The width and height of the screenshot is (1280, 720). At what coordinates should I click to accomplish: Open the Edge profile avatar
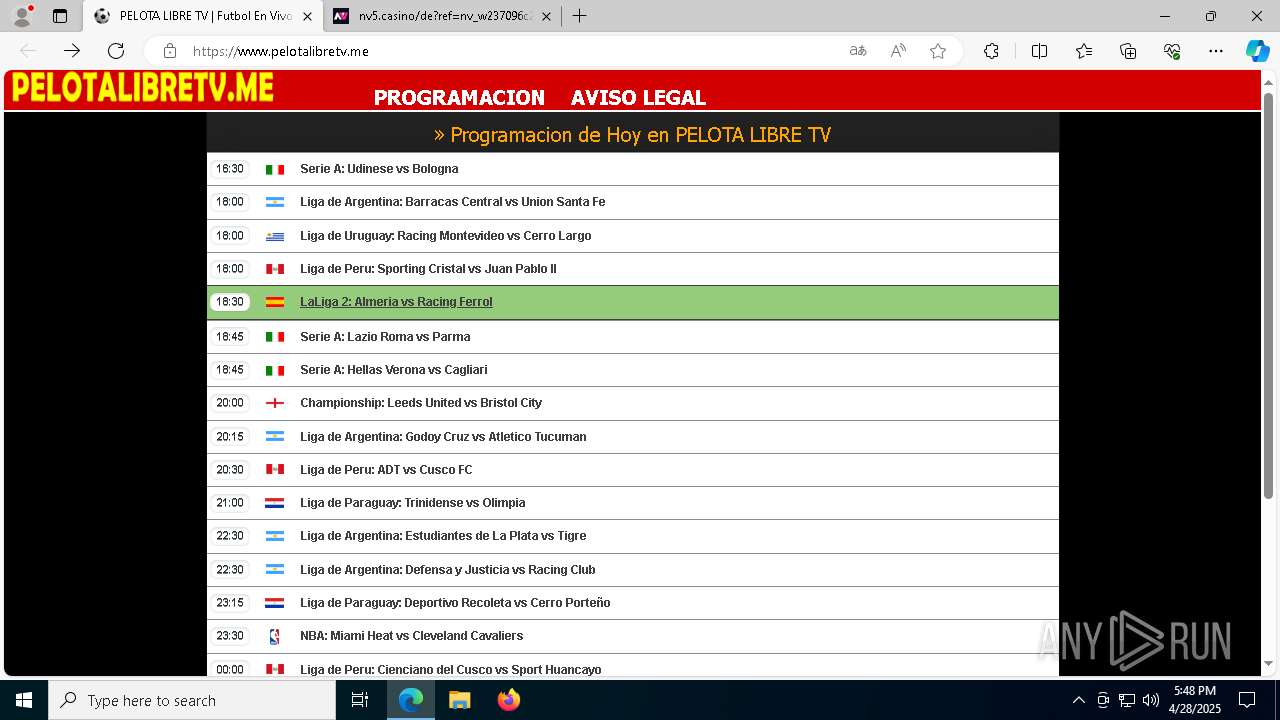[x=22, y=16]
